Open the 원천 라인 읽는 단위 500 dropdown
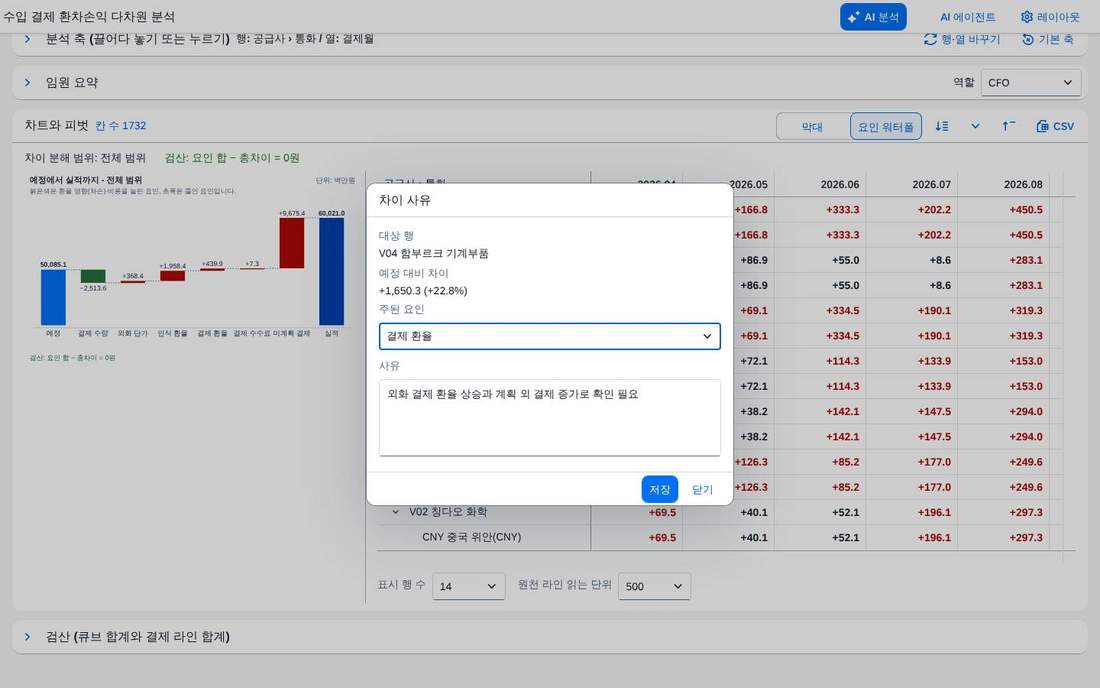Screen dimensions: 1100x688 click(654, 586)
